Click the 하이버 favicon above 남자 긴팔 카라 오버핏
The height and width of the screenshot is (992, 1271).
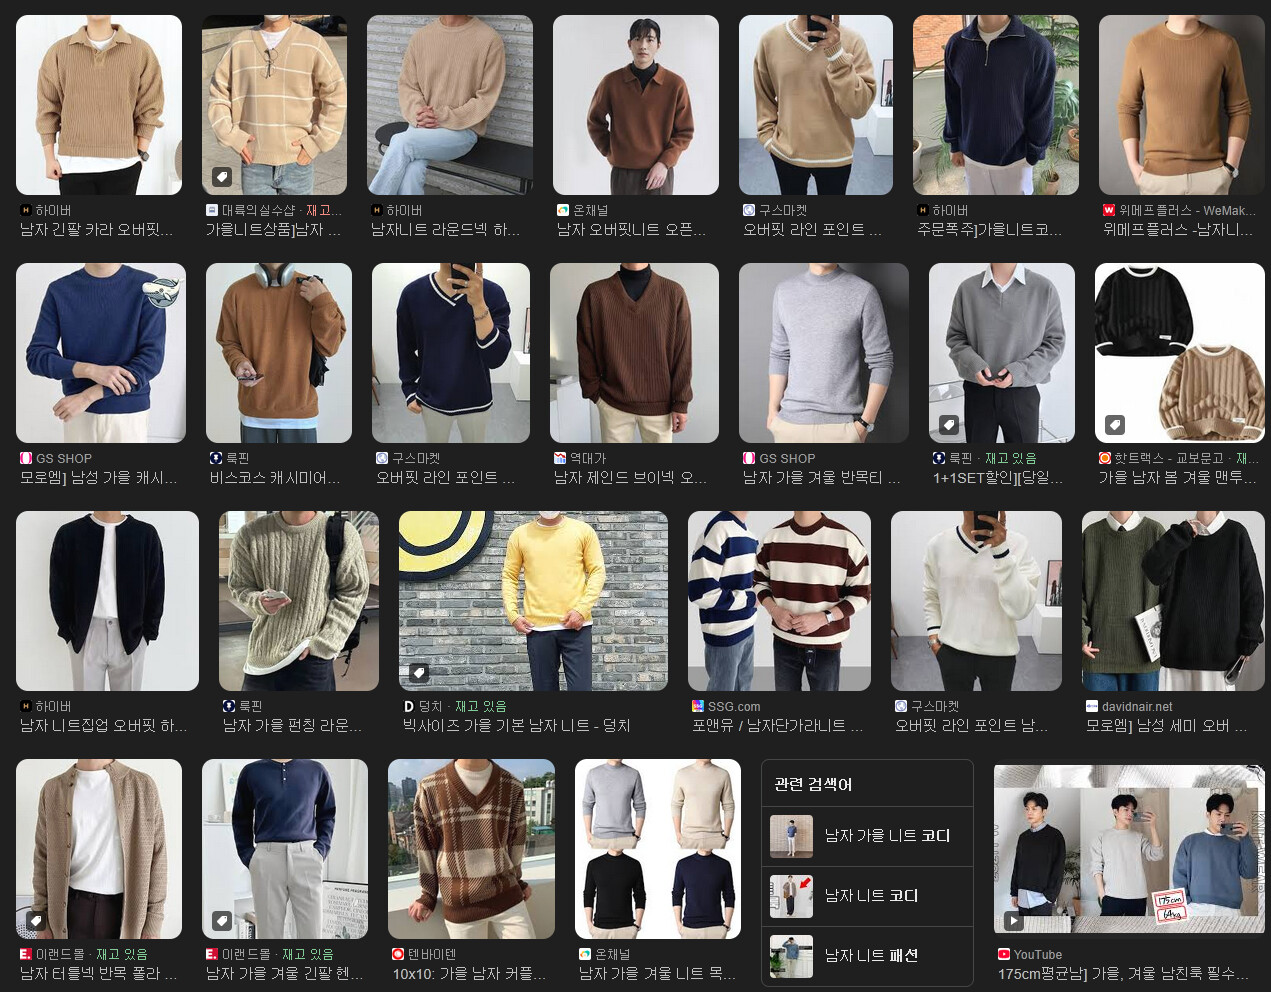coord(26,210)
